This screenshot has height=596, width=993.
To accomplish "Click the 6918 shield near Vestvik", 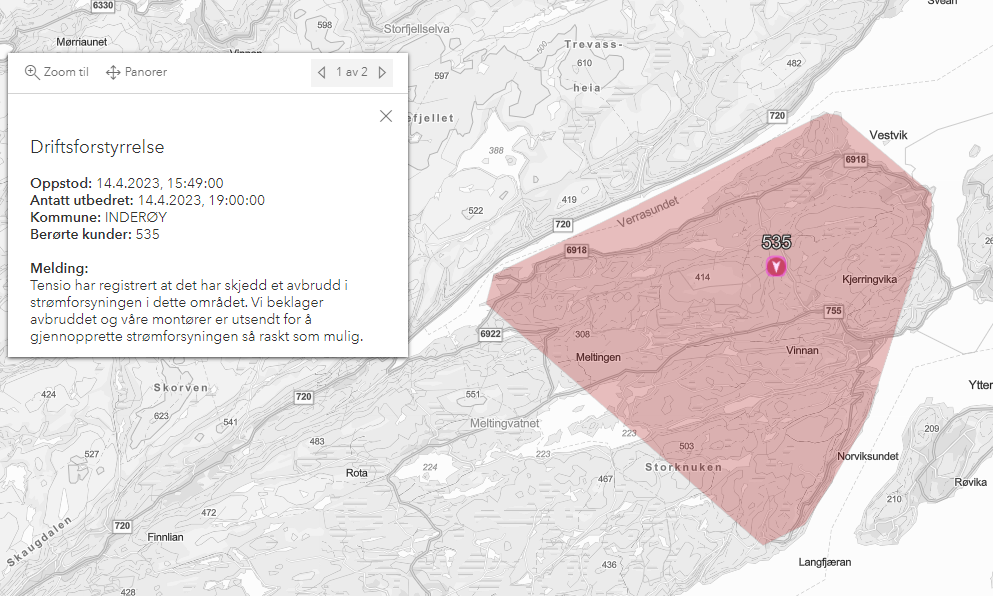I will pos(855,160).
